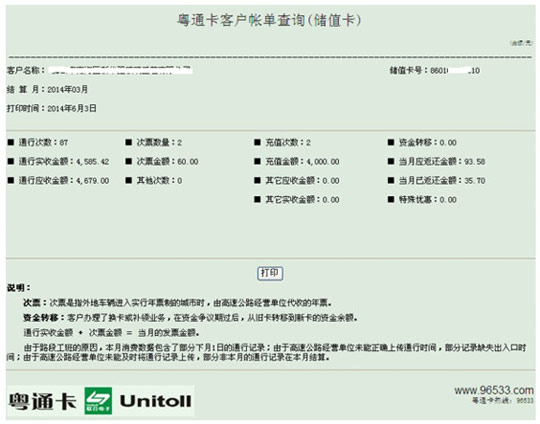Click the Unitoll brand wordmark
The image size is (540, 424).
click(x=155, y=401)
